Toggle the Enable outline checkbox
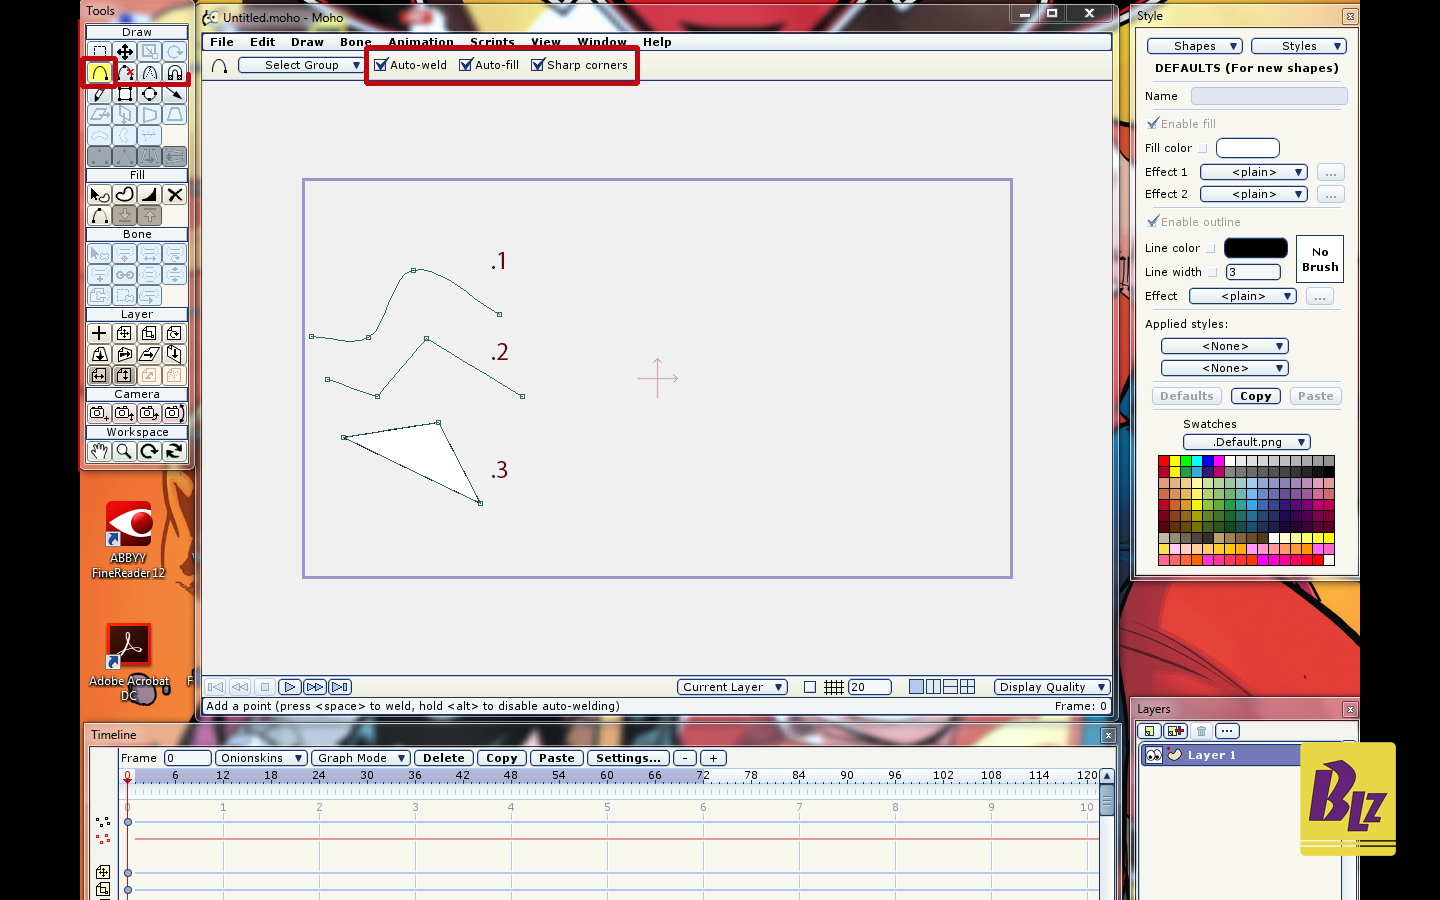Viewport: 1440px width, 900px height. pos(1153,221)
